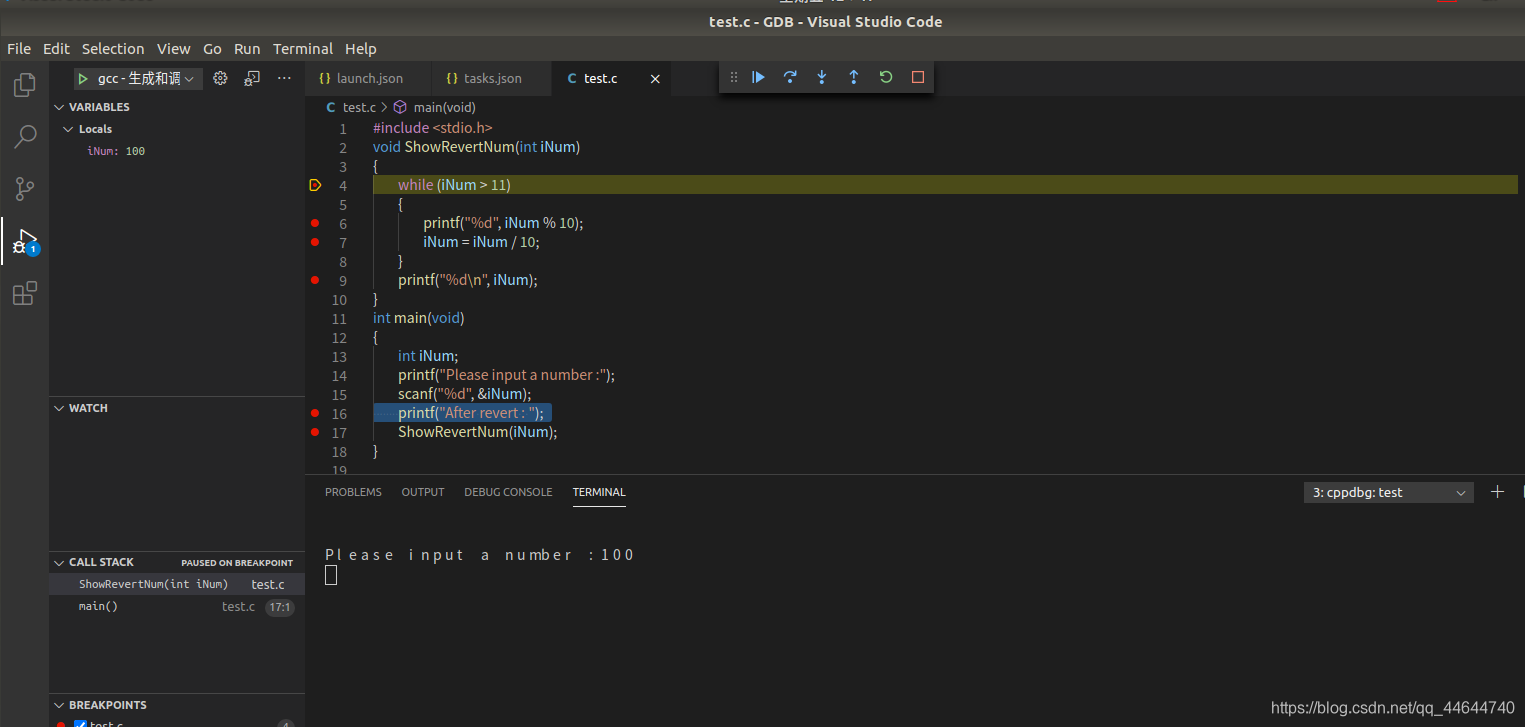Viewport: 1525px width, 727px height.
Task: Click the 'Please input a number :100' terminal output
Action: pos(480,555)
